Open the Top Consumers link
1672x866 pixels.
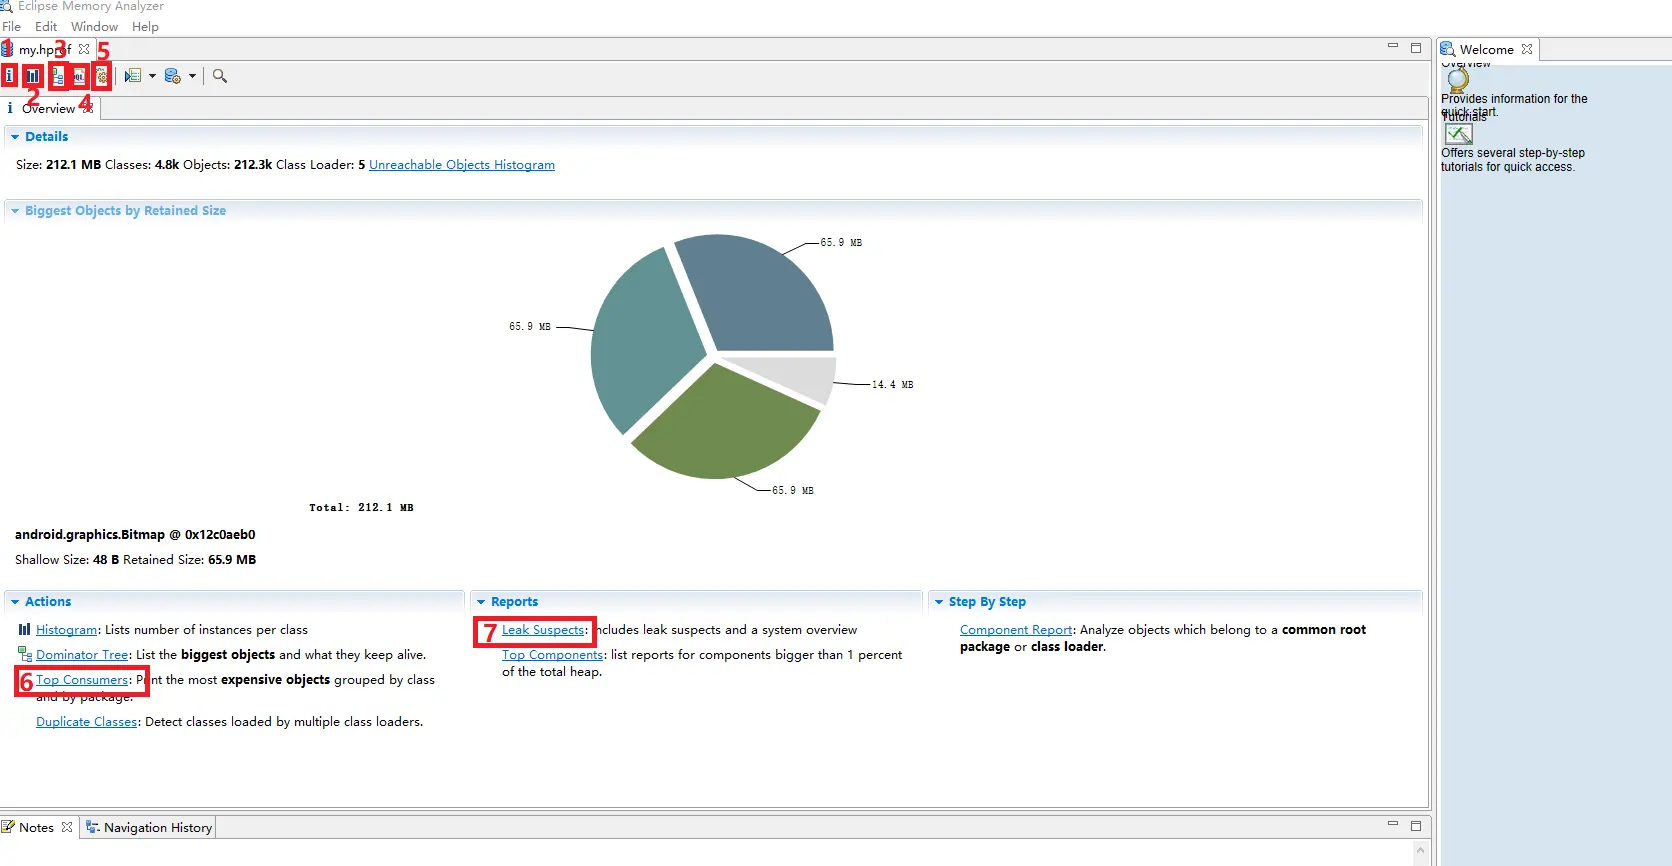(x=83, y=680)
